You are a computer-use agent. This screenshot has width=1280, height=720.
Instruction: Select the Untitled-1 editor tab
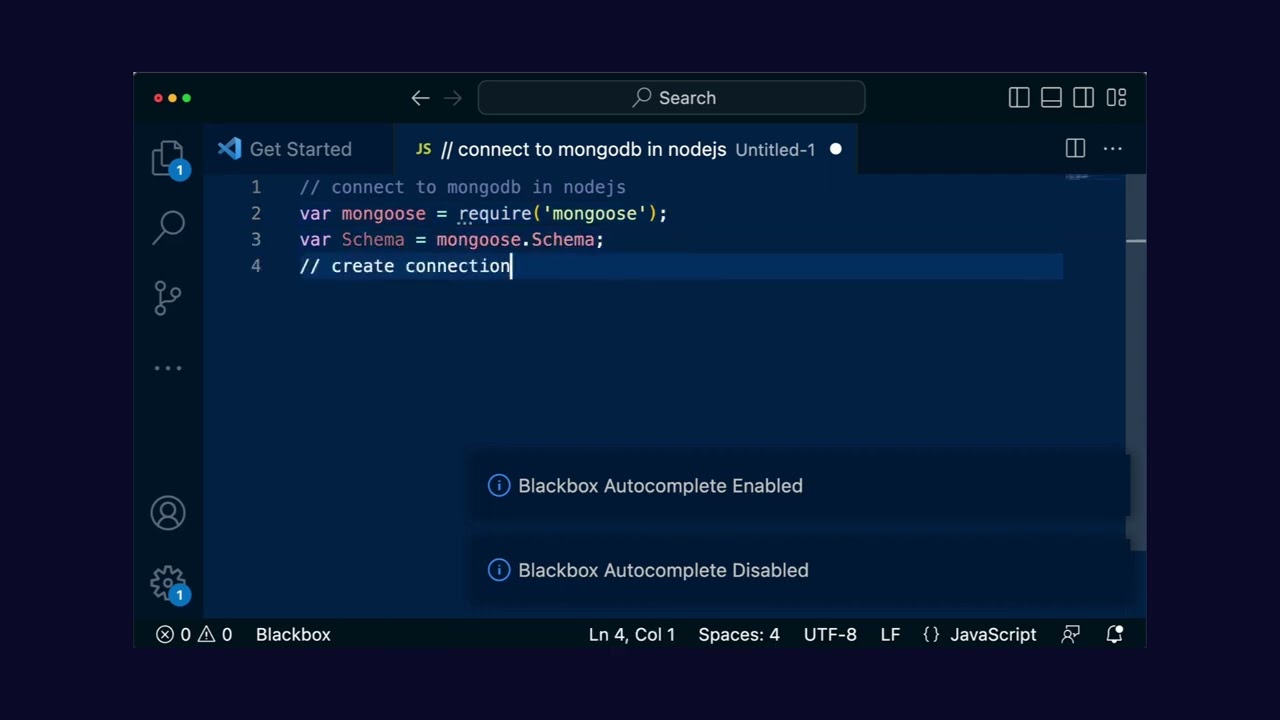[x=775, y=149]
